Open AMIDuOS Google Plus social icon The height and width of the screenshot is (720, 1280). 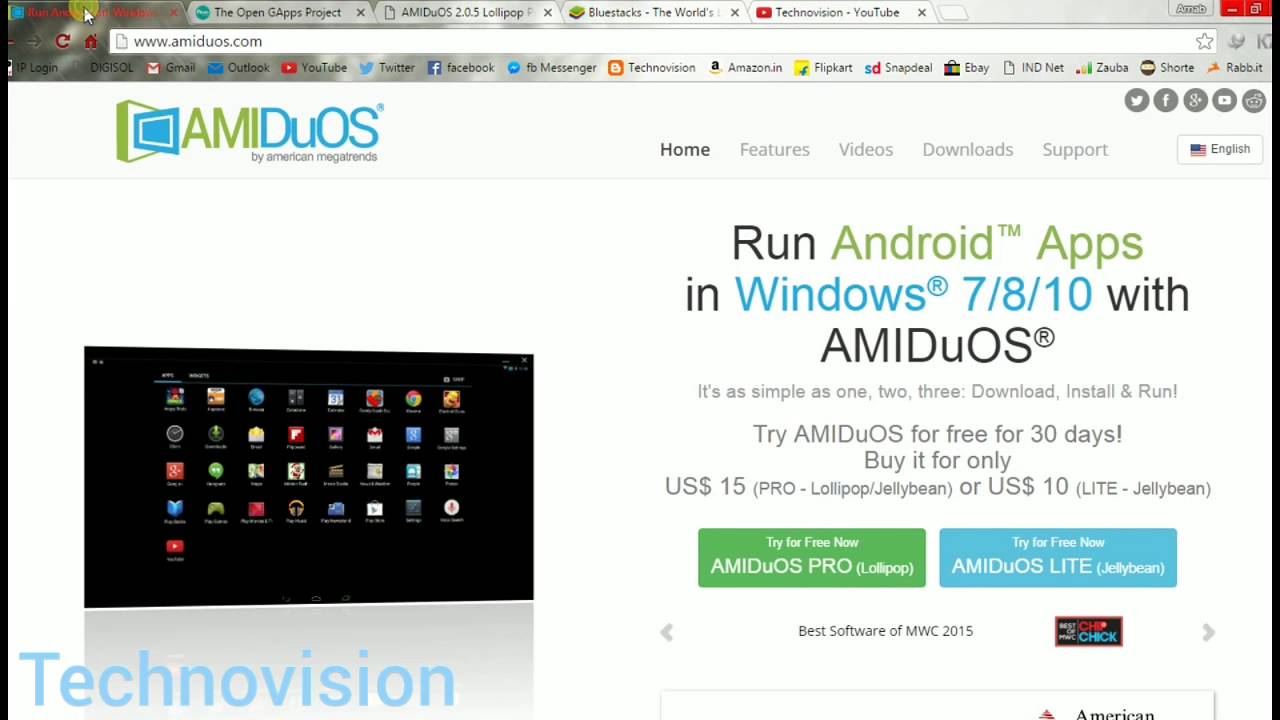coord(1195,100)
